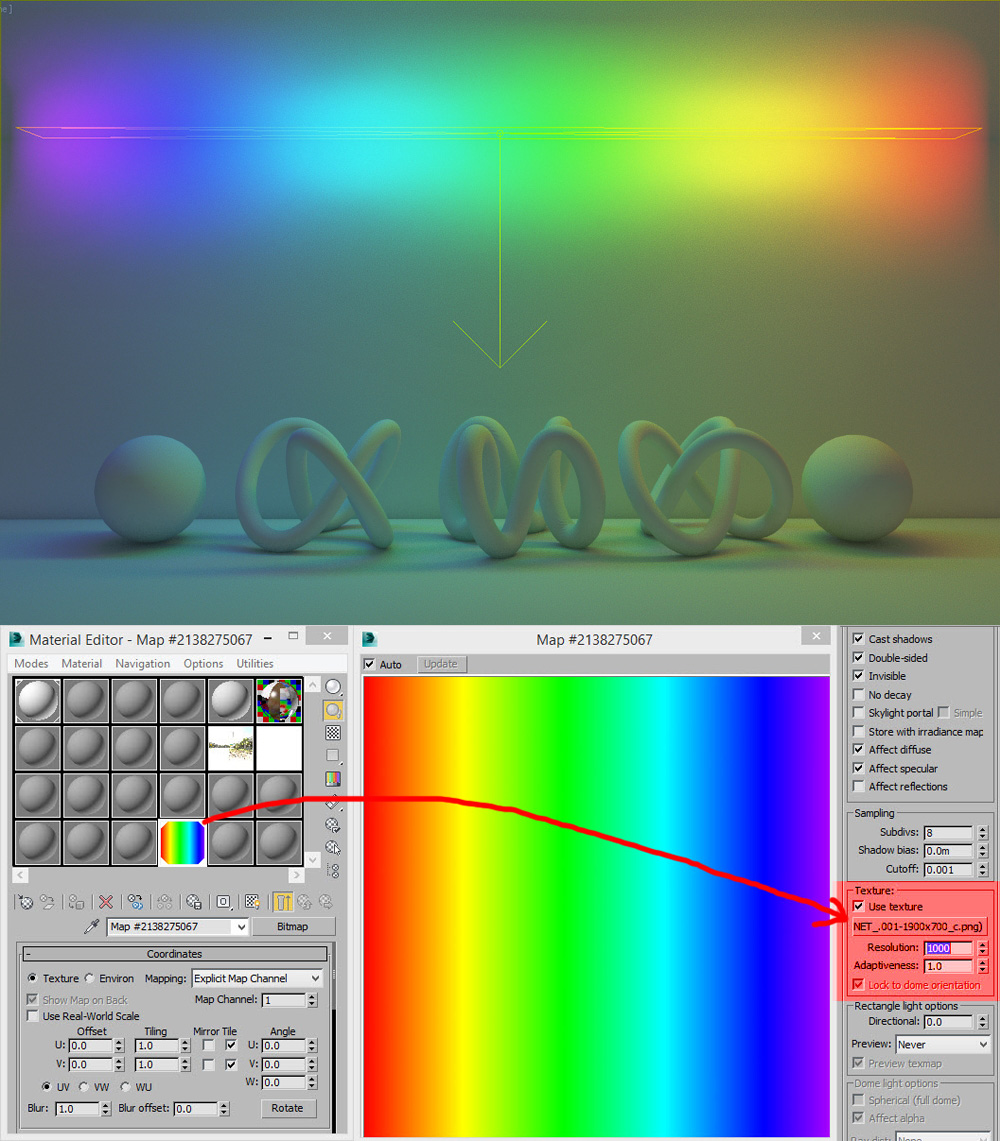Click the Put to Library icon
Viewport: 1000px width, 1141px height.
[194, 902]
